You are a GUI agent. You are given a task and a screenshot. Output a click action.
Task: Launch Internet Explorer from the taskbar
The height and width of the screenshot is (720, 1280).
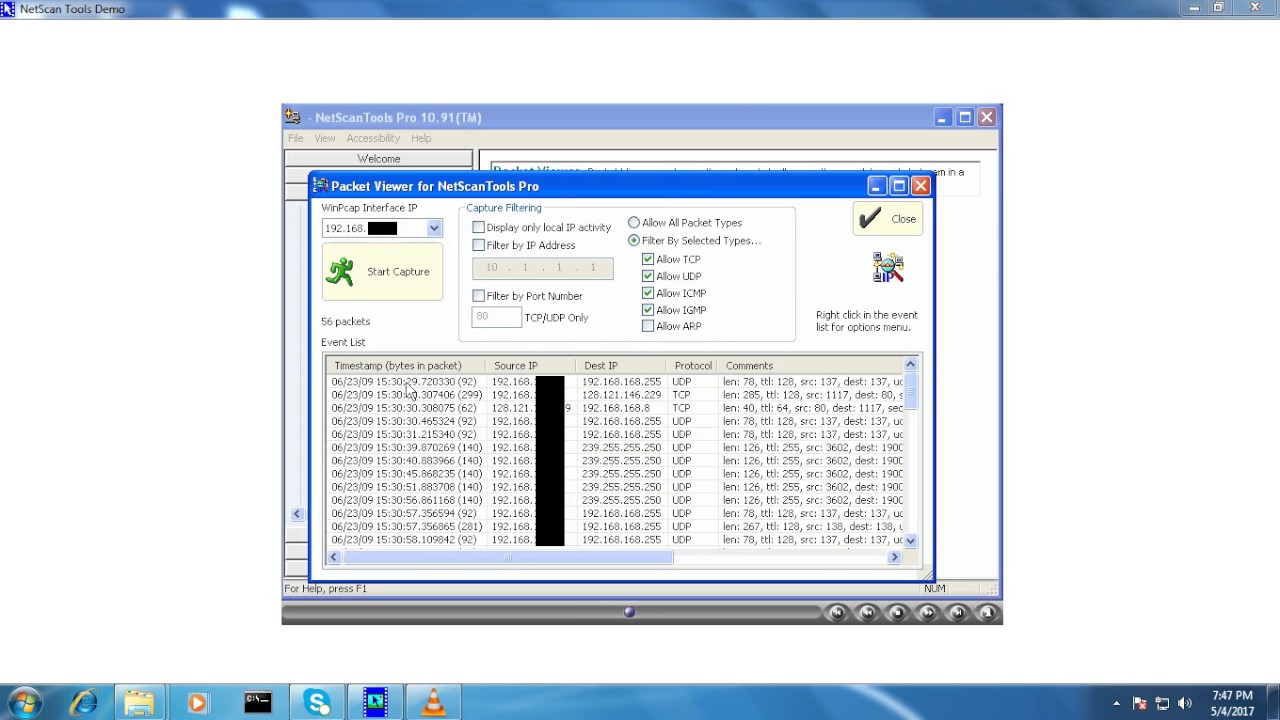pyautogui.click(x=83, y=703)
